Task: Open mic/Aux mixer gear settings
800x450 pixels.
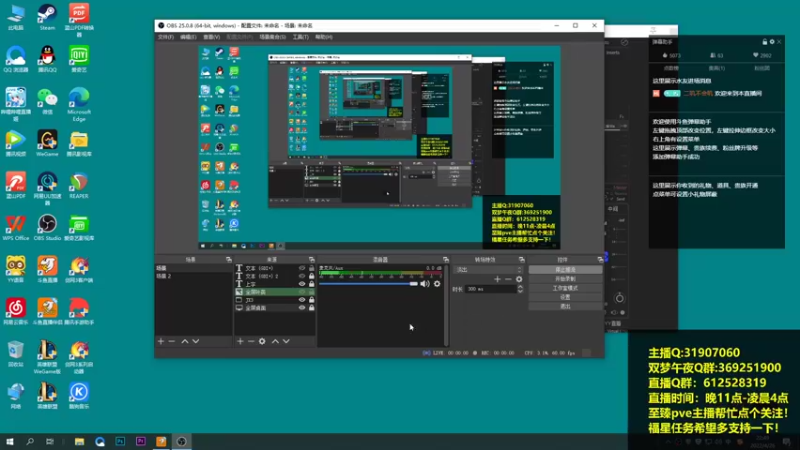Action: (x=437, y=284)
